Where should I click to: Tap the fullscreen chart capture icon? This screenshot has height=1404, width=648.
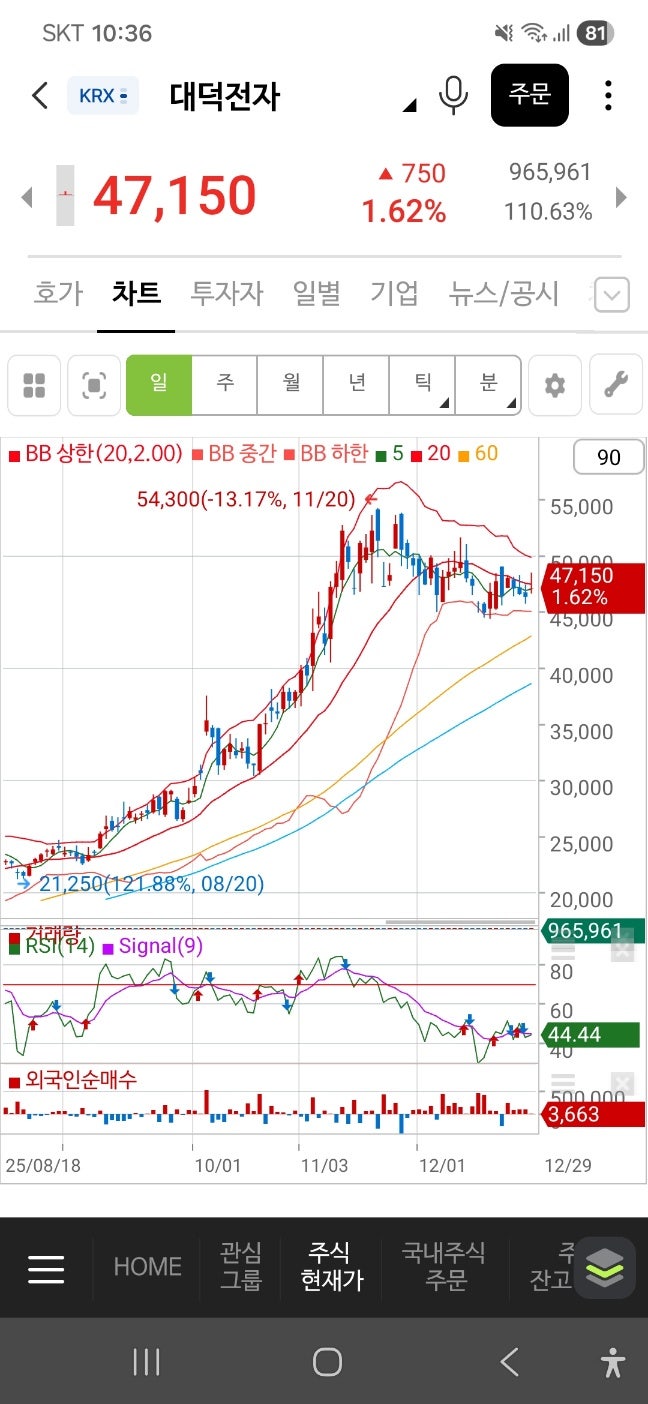click(x=94, y=385)
